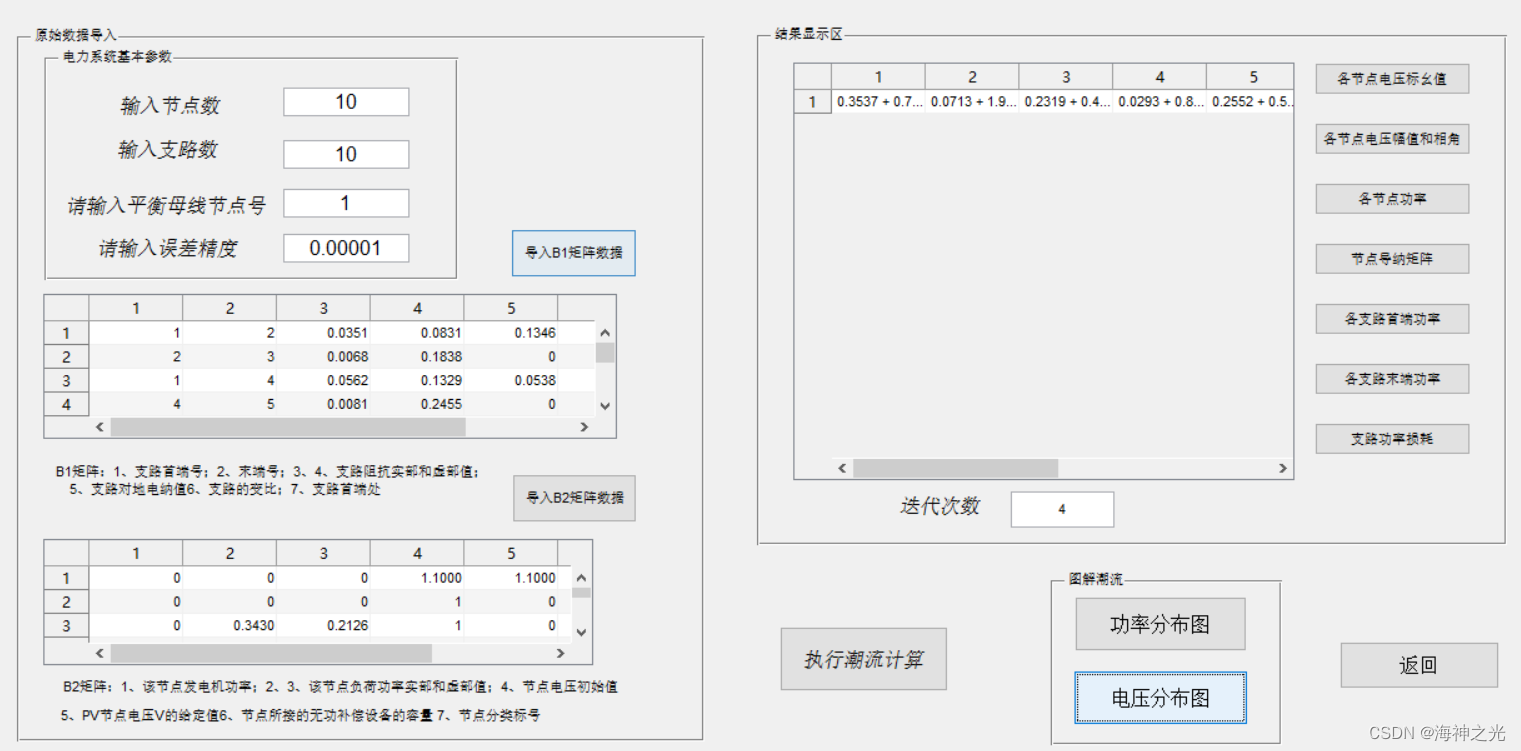Viewport: 1521px width, 751px height.
Task: Select B1 cell with value 0.0538
Action: (511, 381)
